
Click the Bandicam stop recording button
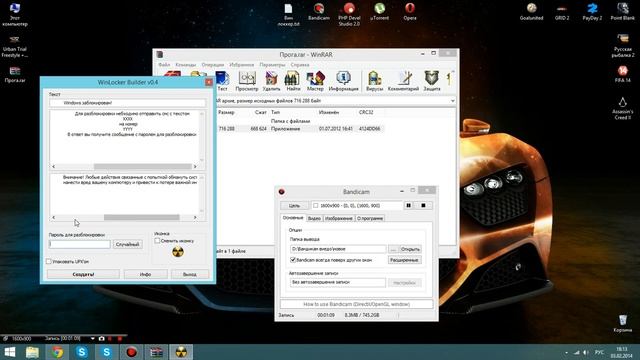click(x=423, y=205)
